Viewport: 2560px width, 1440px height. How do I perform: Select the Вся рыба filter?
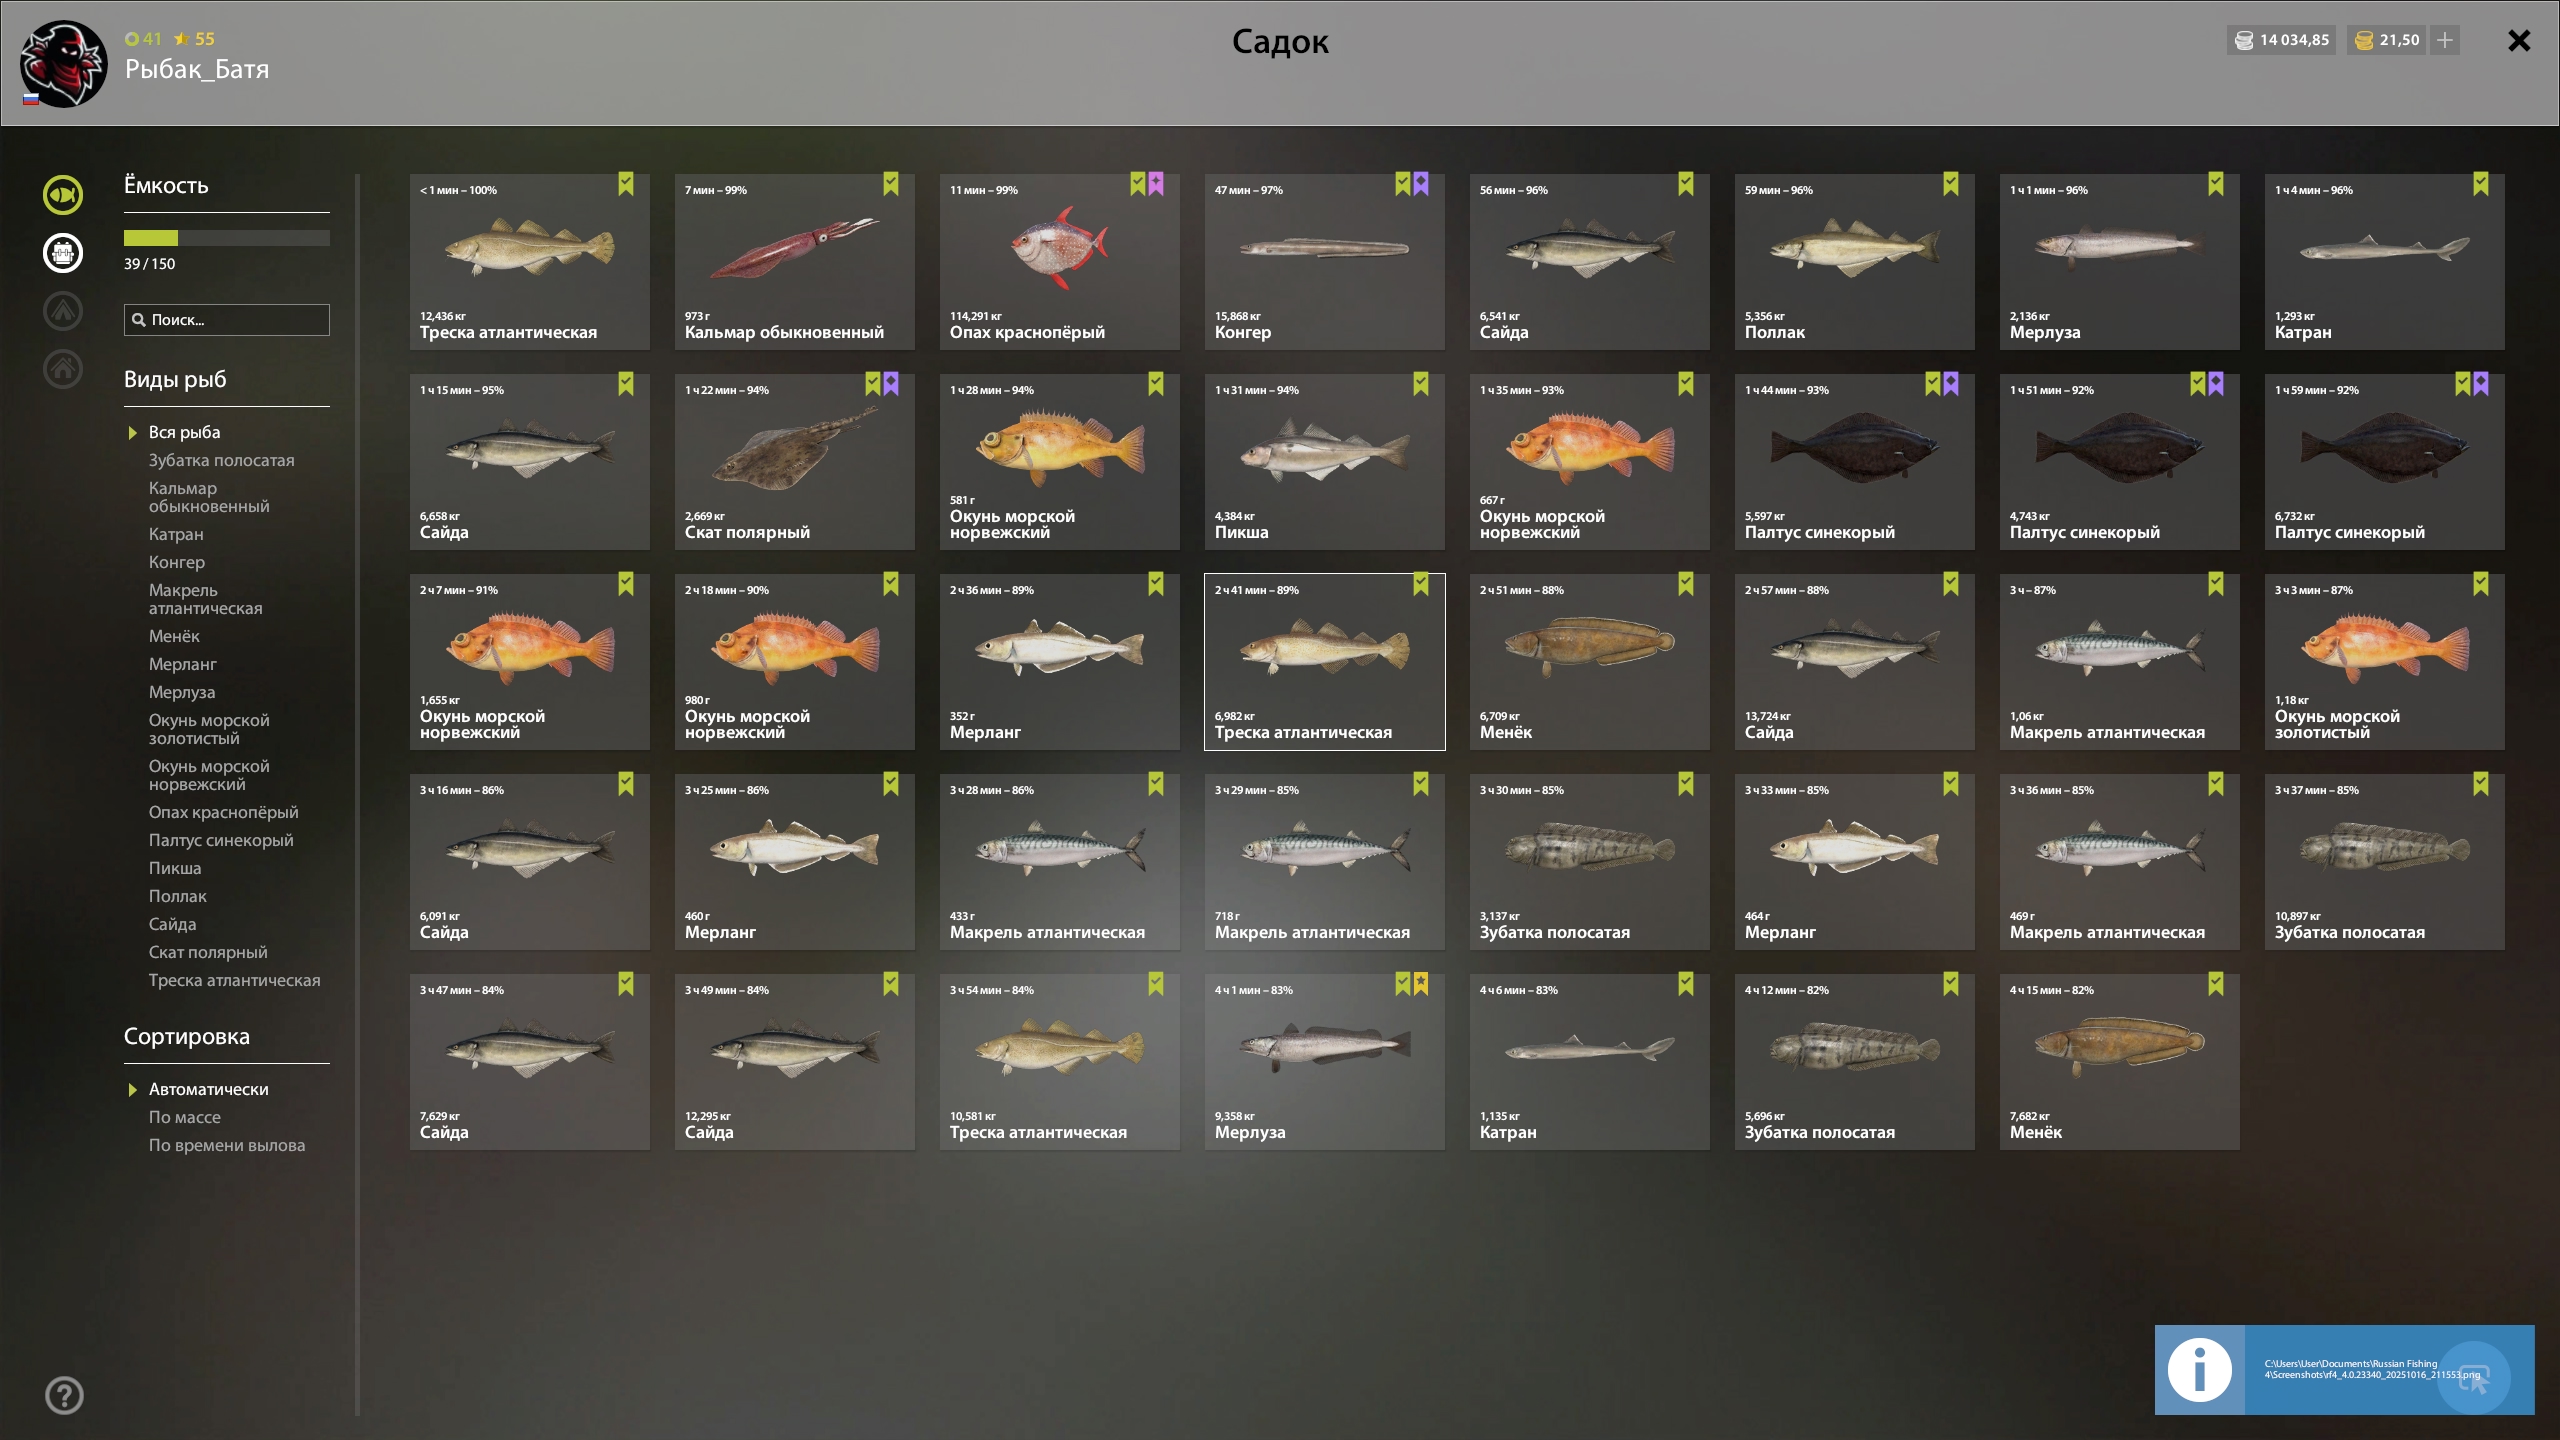185,432
